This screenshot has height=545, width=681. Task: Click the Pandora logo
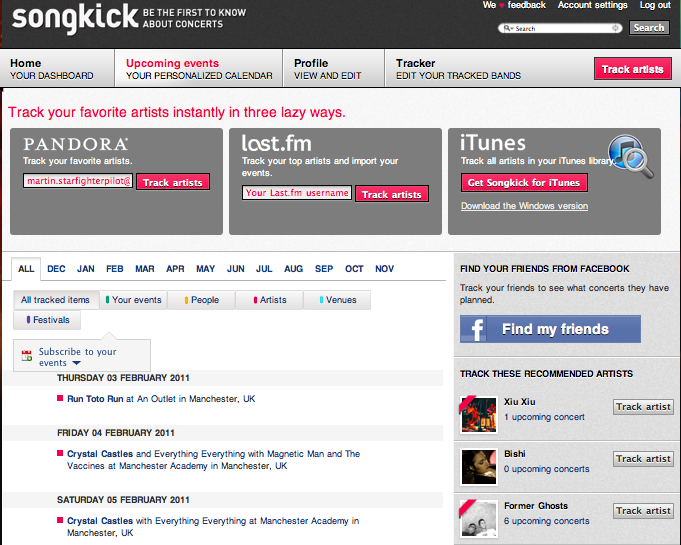click(76, 144)
